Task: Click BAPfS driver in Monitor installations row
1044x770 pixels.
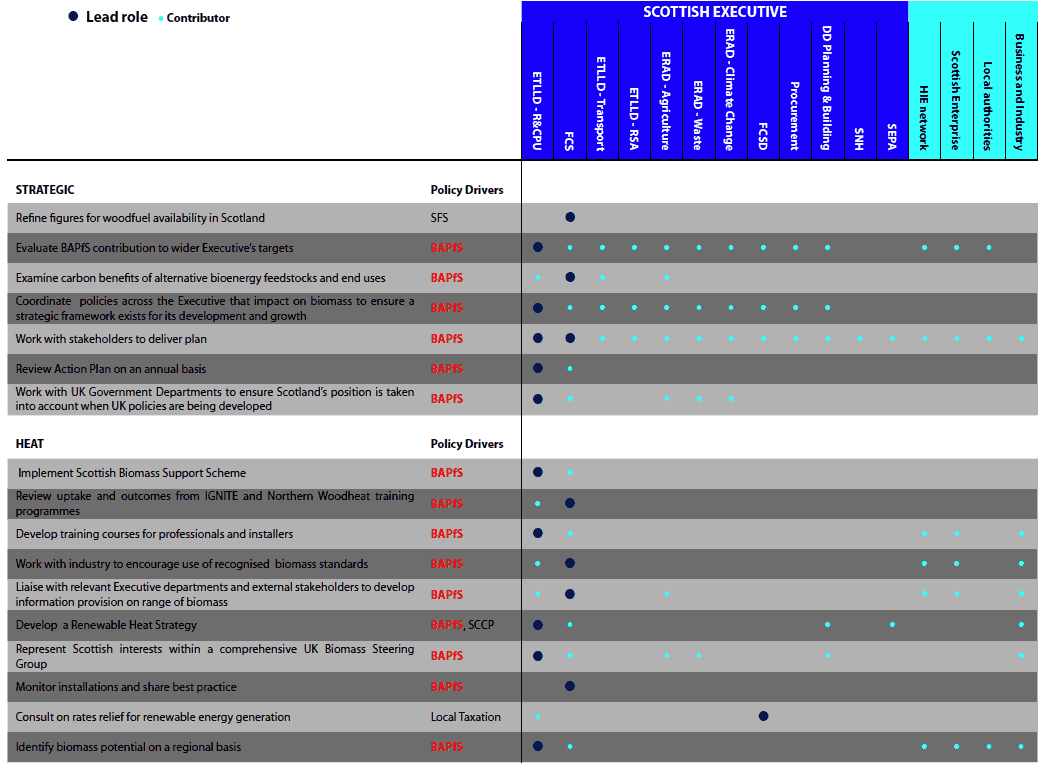Action: (447, 687)
